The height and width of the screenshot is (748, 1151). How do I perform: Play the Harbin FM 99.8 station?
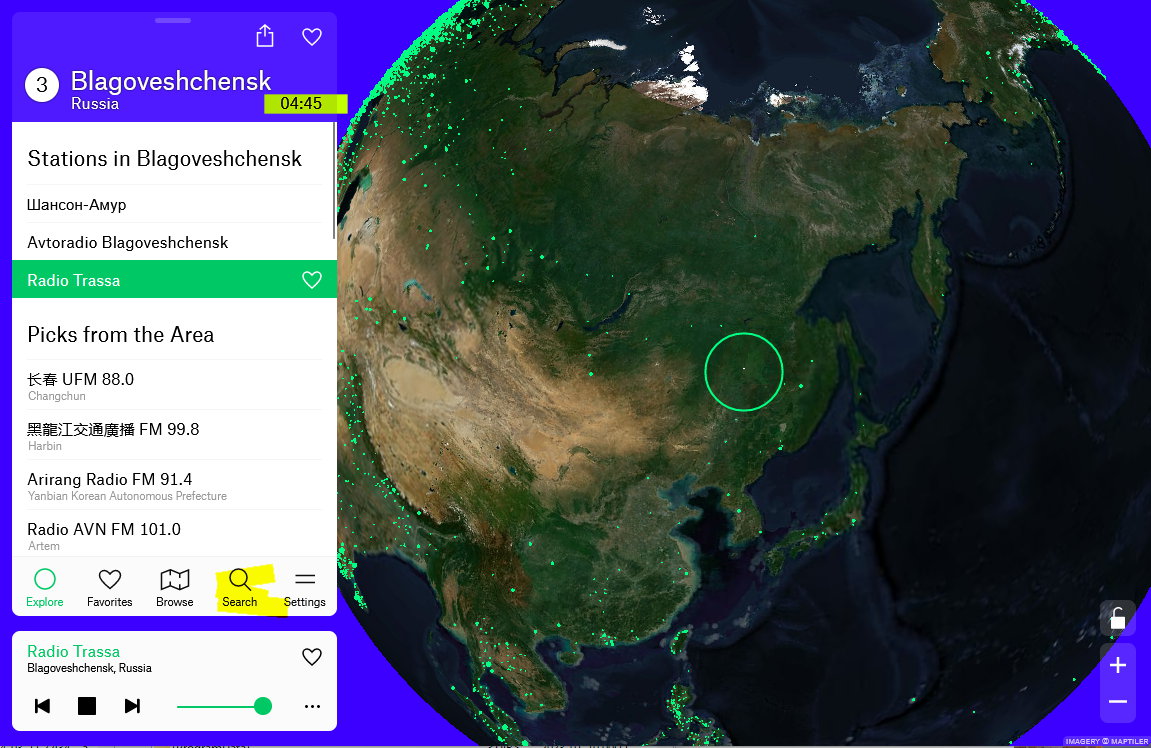(x=174, y=436)
